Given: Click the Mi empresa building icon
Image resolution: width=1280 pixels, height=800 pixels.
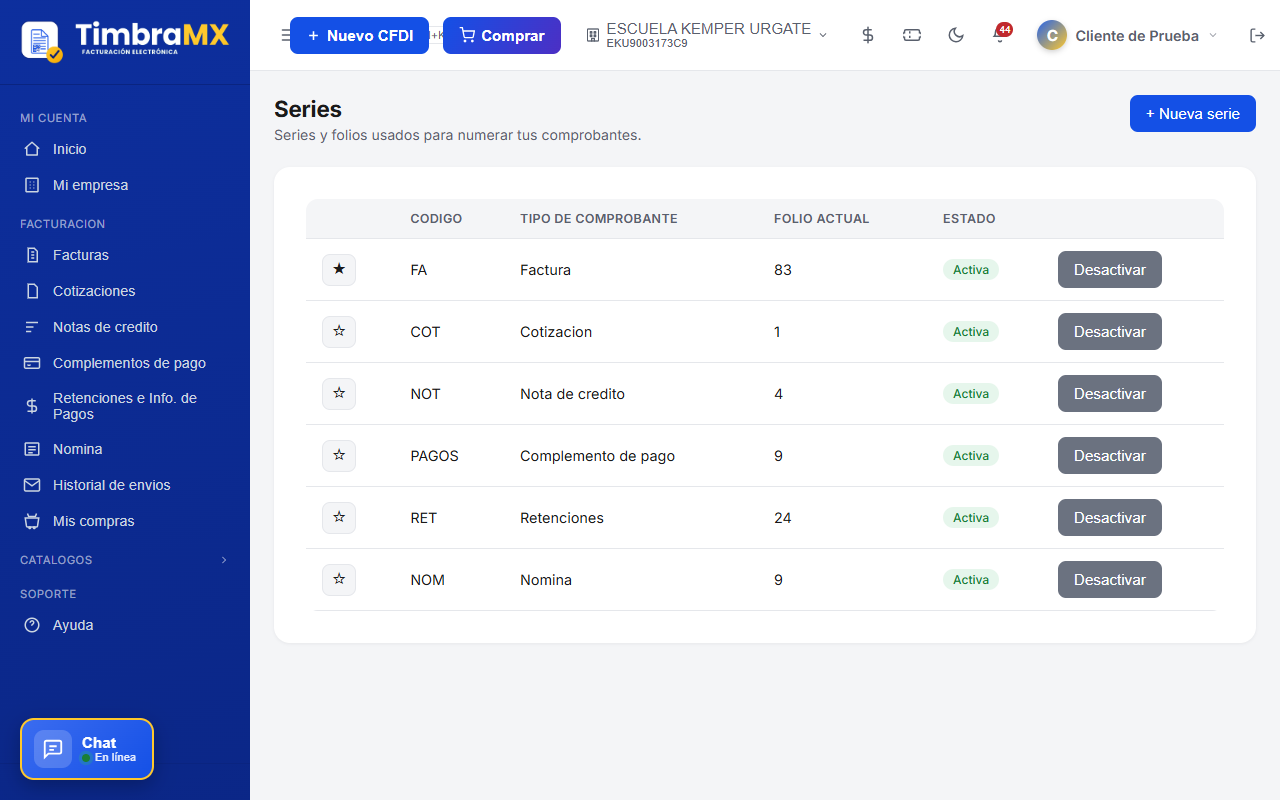Looking at the screenshot, I should click(x=32, y=185).
